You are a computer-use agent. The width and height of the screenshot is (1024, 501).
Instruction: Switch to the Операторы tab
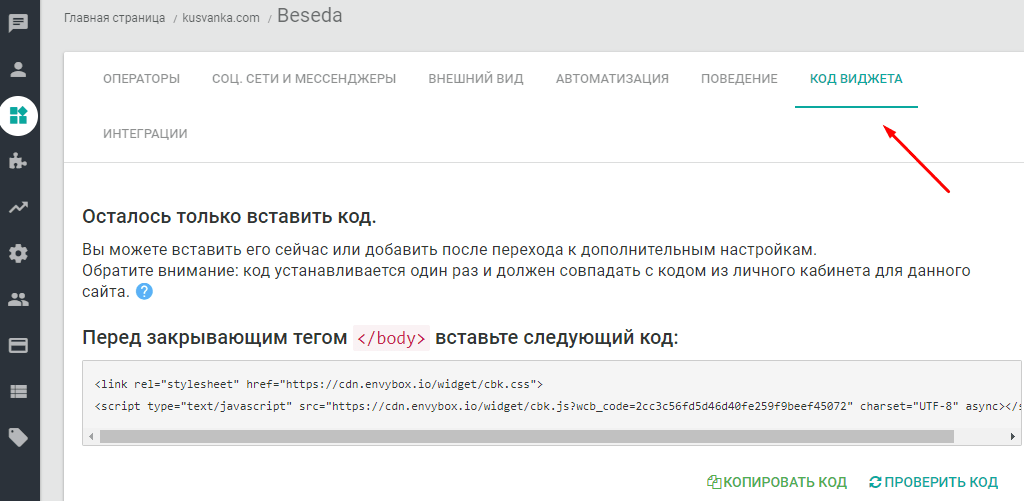(141, 79)
